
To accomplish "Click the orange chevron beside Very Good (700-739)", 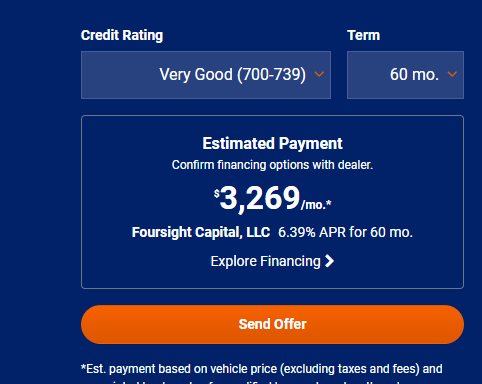I will tap(319, 74).
